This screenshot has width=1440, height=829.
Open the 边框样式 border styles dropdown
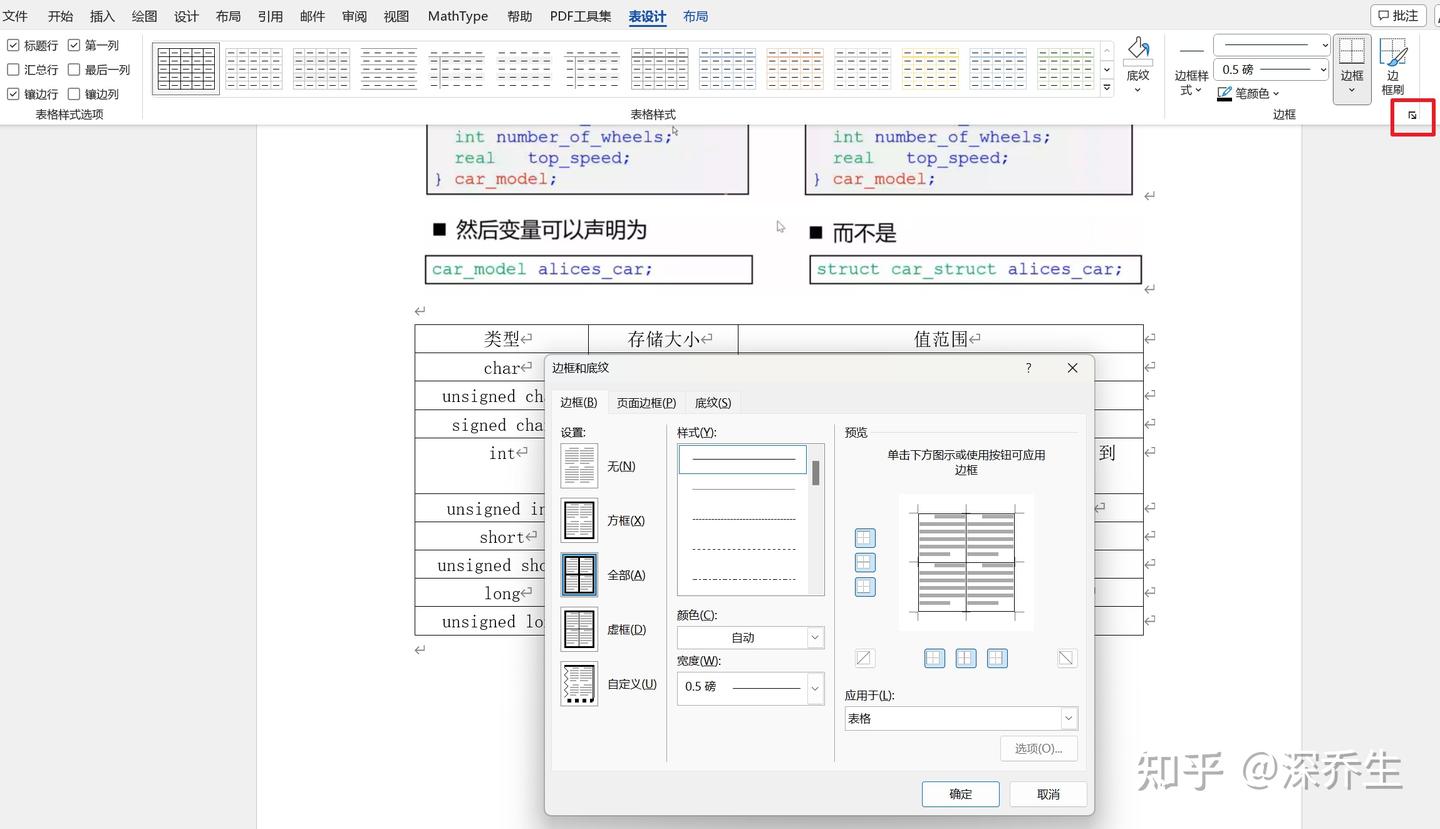1191,68
